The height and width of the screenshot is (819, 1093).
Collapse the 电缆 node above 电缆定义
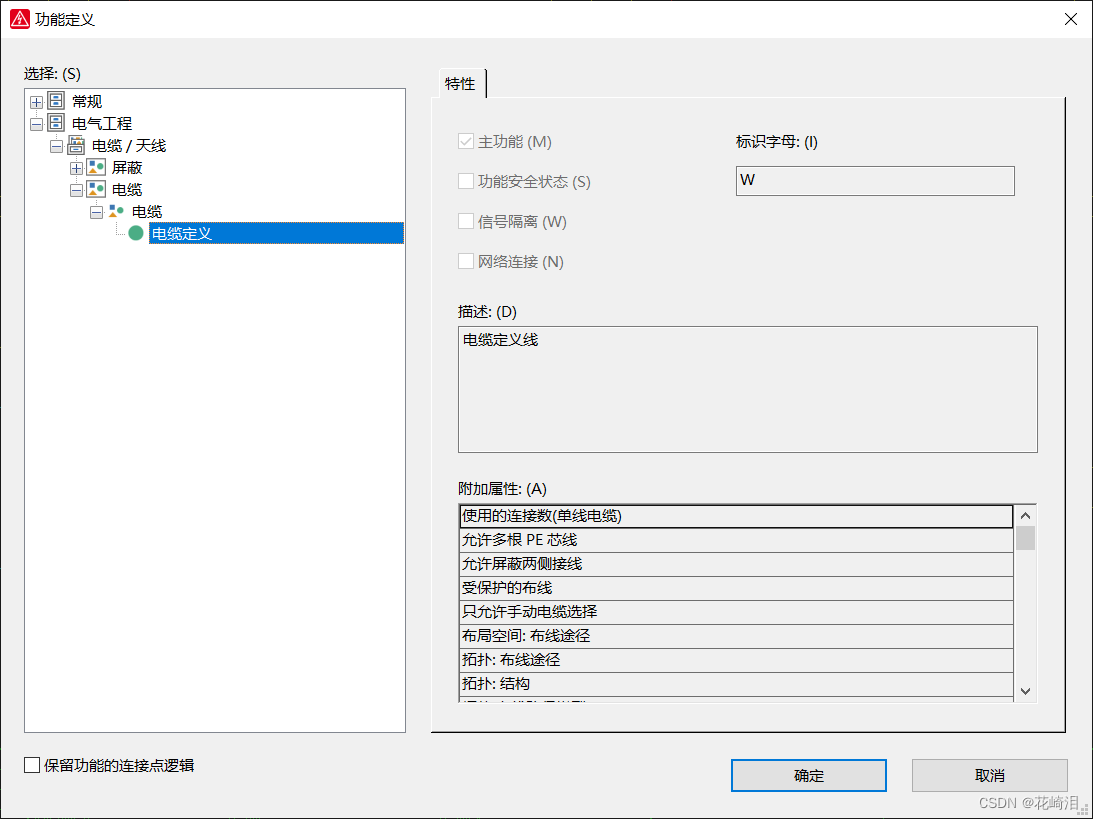(x=96, y=213)
